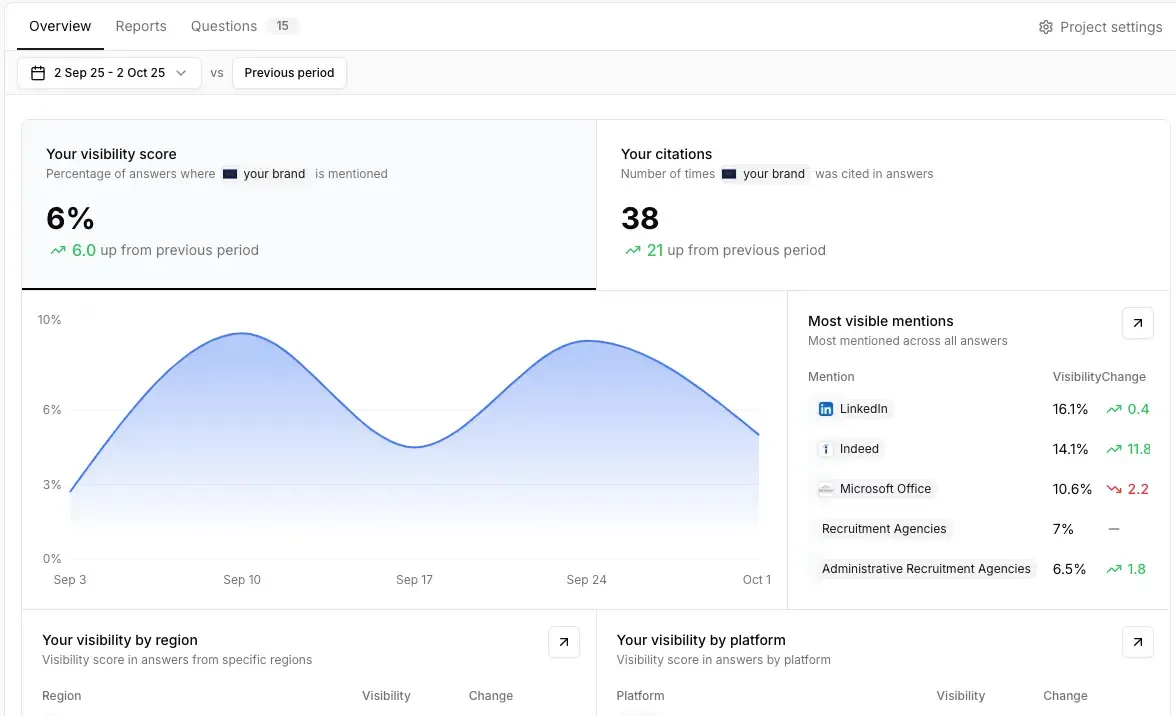Click the Sep 17 axis label on chart
Image resolution: width=1176 pixels, height=716 pixels.
(414, 580)
